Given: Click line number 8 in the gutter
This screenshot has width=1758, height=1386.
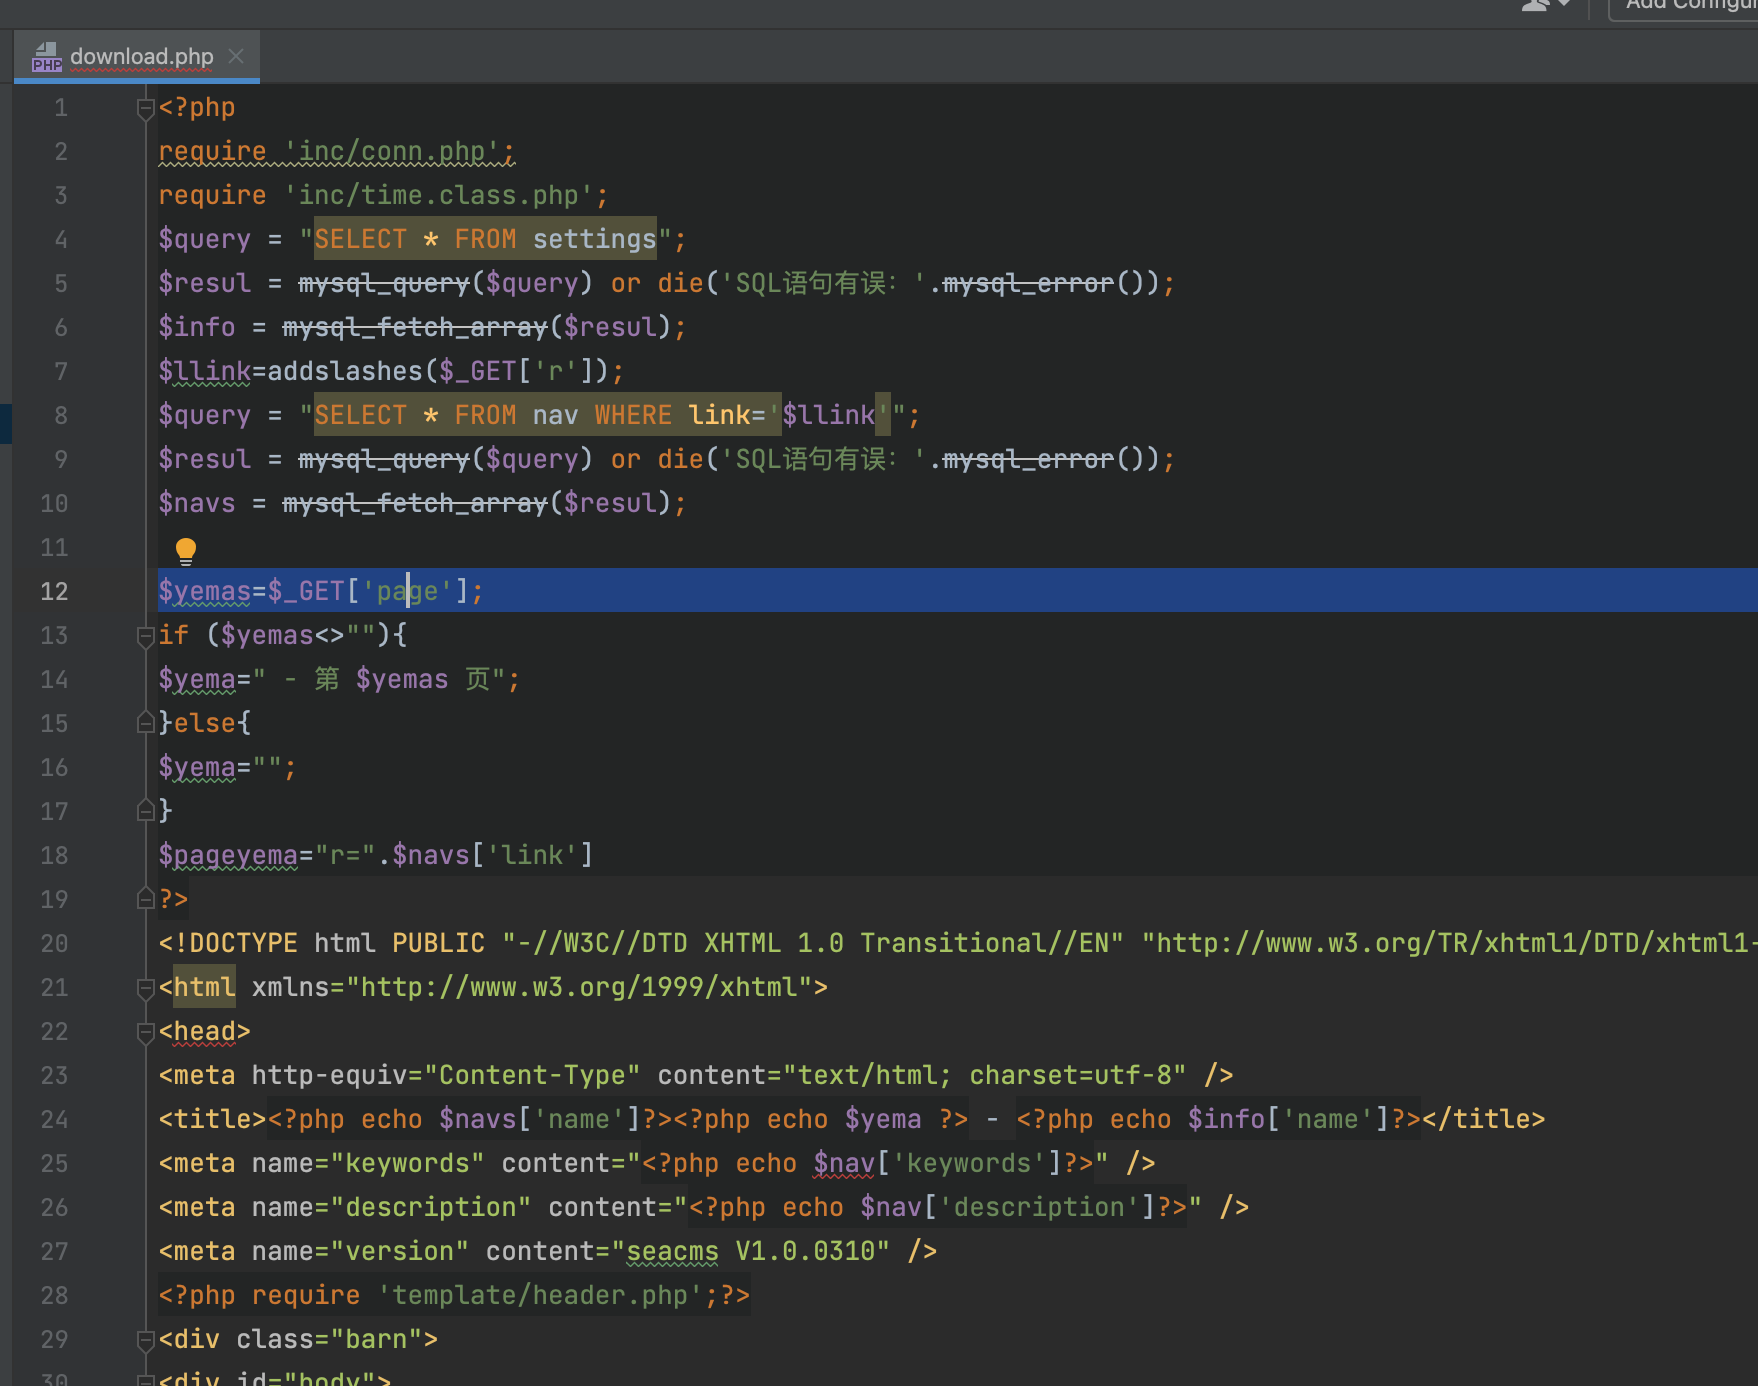Looking at the screenshot, I should click(x=61, y=415).
